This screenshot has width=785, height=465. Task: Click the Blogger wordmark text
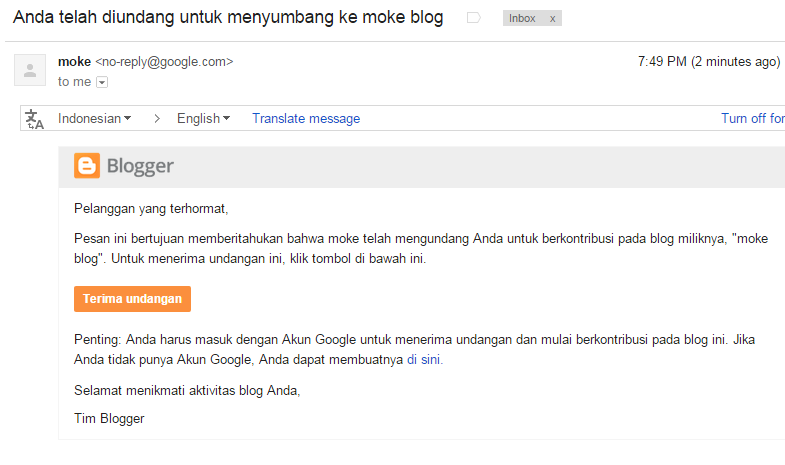point(140,166)
